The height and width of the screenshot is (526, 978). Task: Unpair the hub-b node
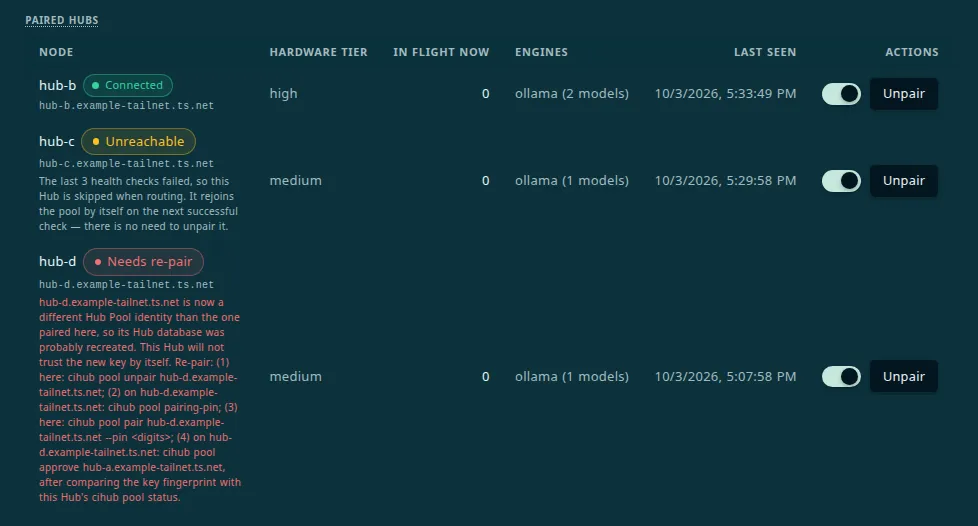click(x=904, y=94)
